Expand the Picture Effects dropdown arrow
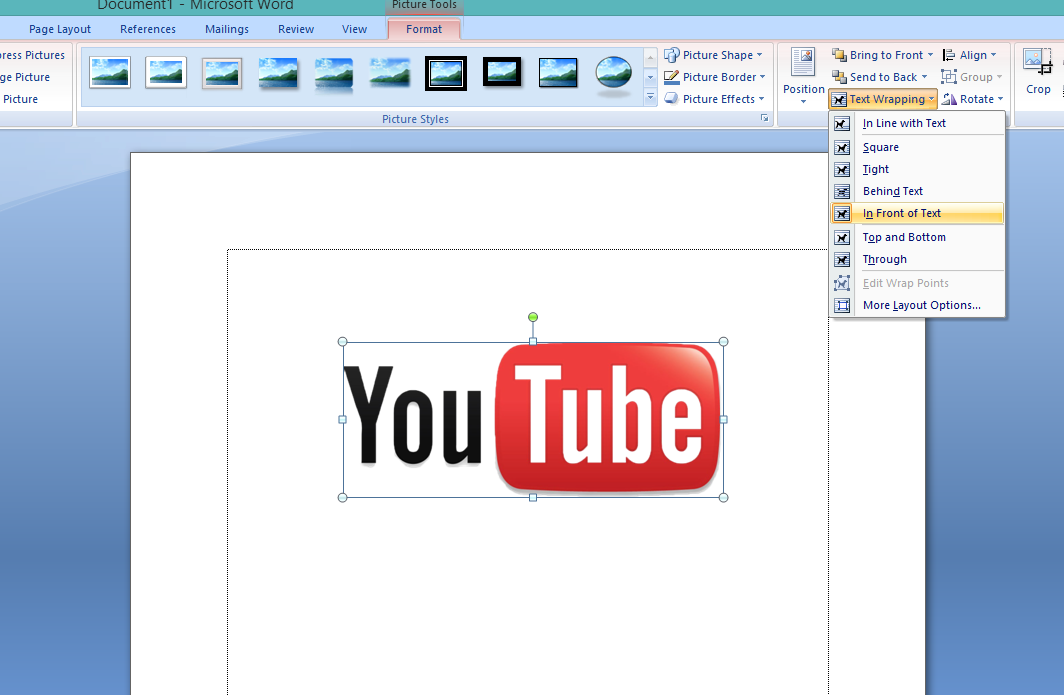The width and height of the screenshot is (1064, 695). point(761,98)
